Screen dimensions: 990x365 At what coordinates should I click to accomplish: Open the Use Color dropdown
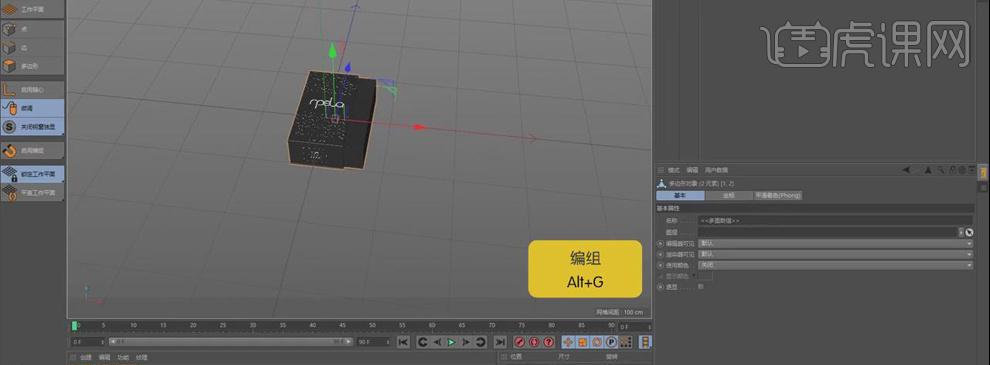(x=835, y=265)
